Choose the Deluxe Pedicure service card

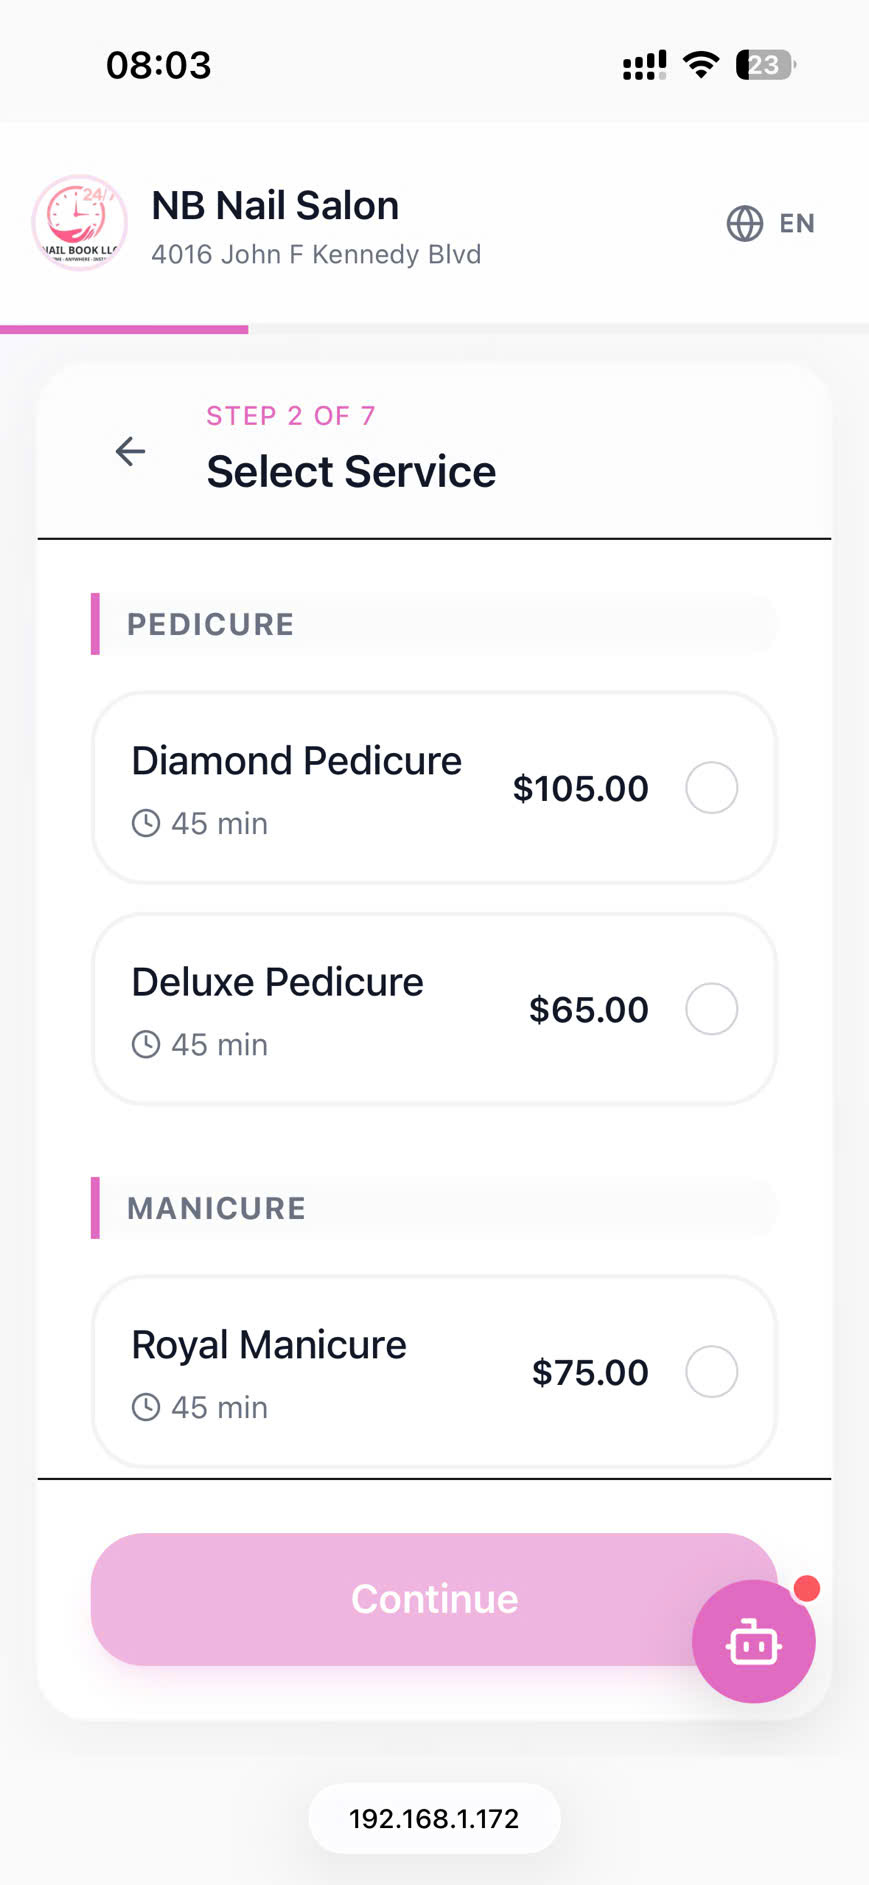coord(434,1009)
